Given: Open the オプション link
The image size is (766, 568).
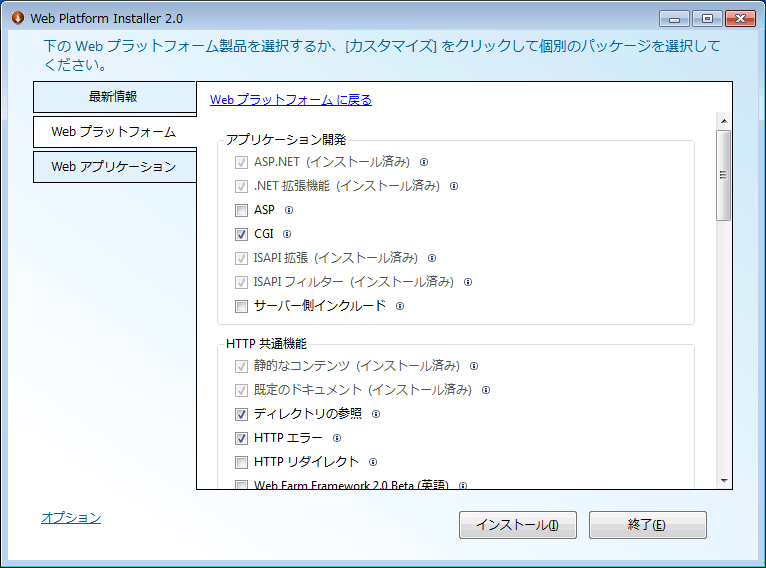Looking at the screenshot, I should [x=71, y=518].
